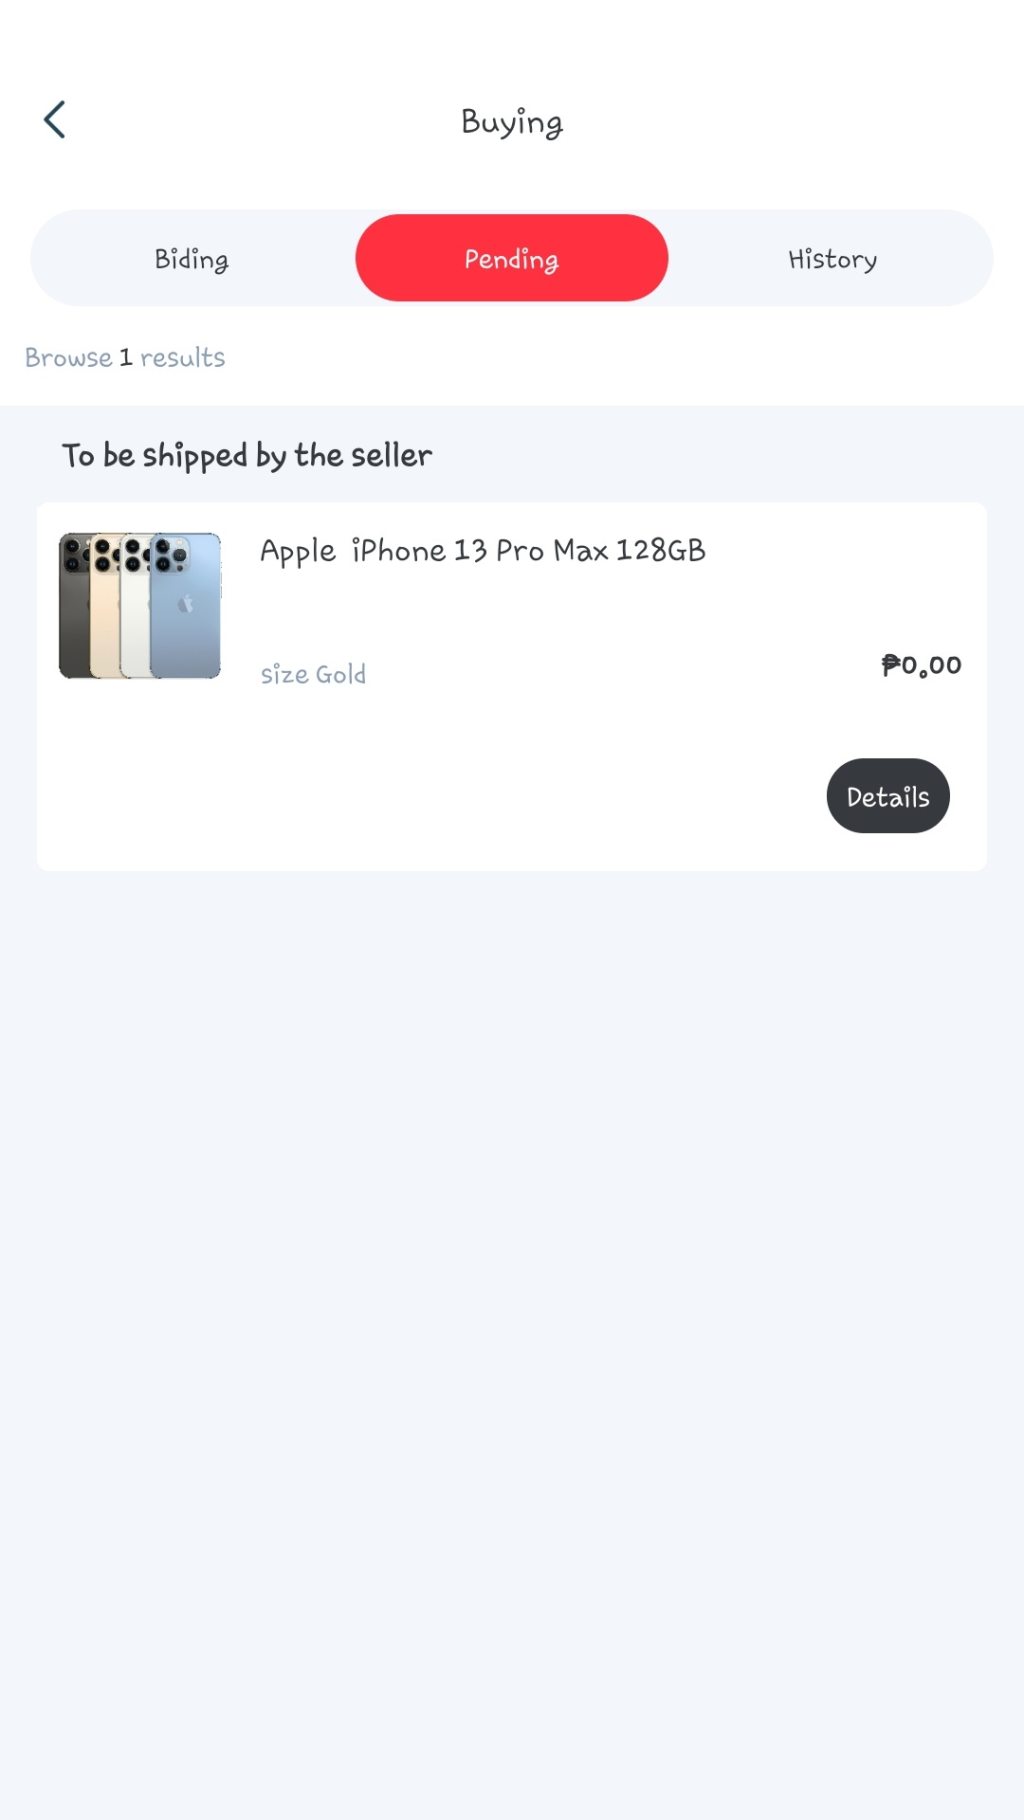1024x1820 pixels.
Task: Tap the word Apple in the product name
Action: click(x=297, y=551)
